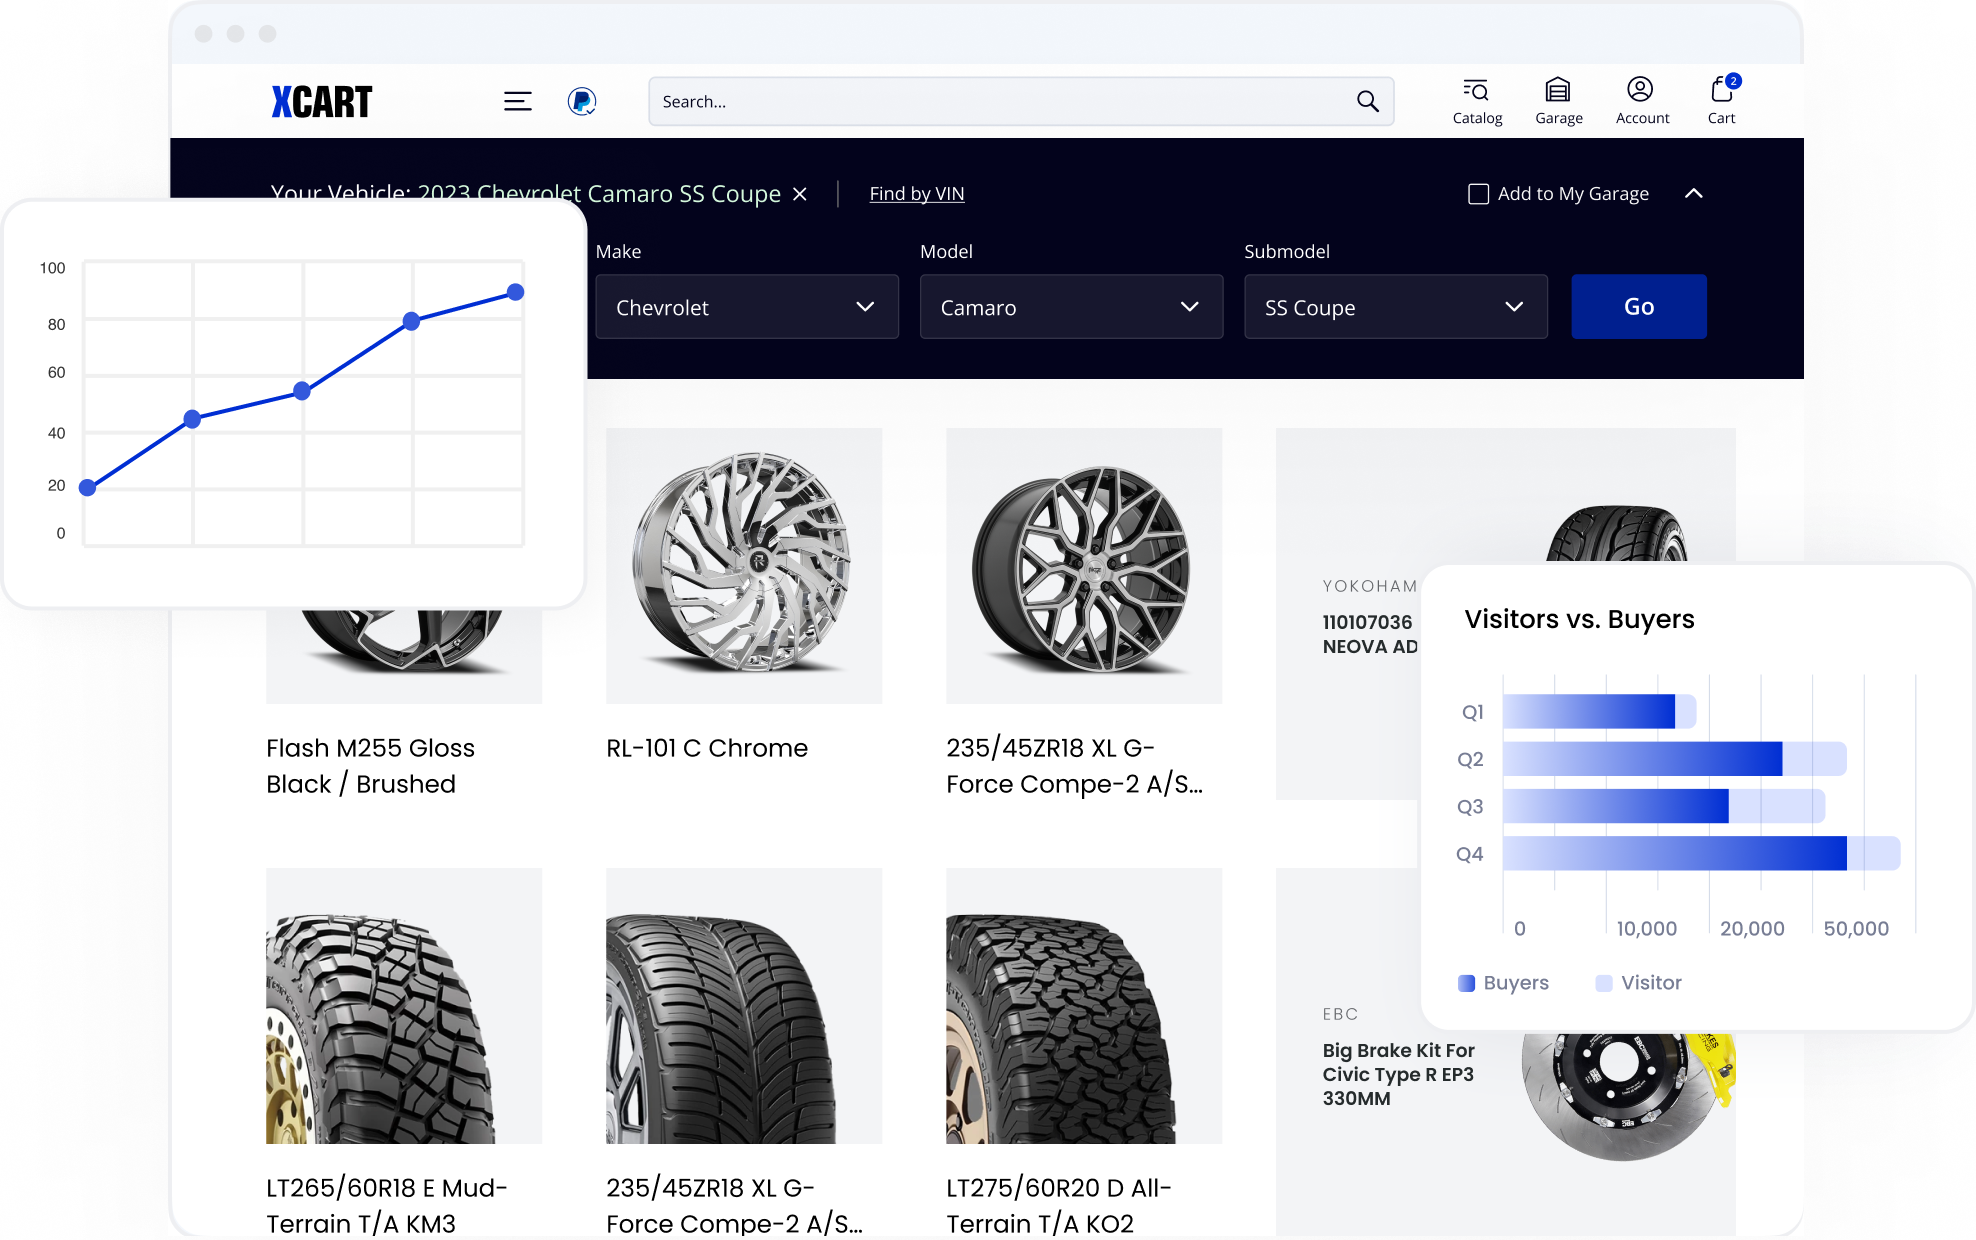Open the Catalog panel
The height and width of the screenshot is (1240, 1976).
tap(1477, 100)
